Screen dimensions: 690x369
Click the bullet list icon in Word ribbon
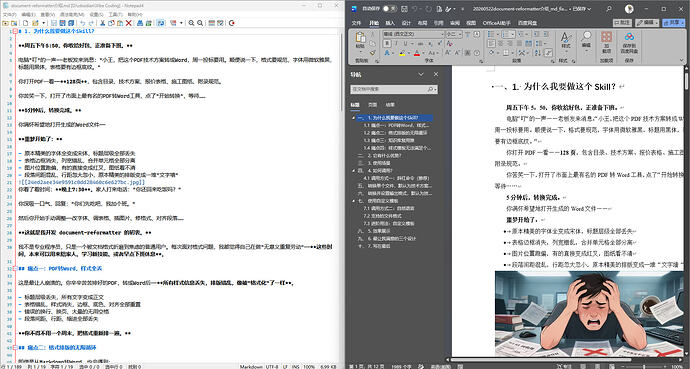[491, 34]
